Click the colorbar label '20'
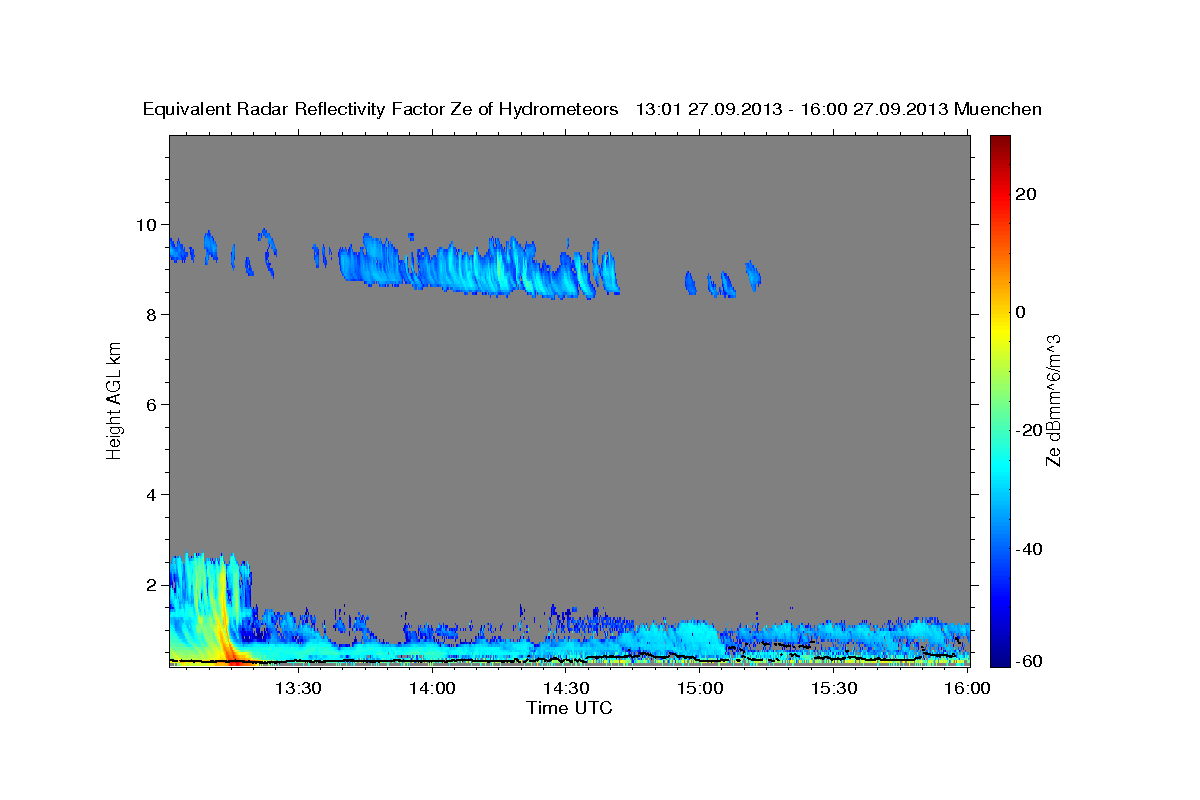 [1026, 194]
